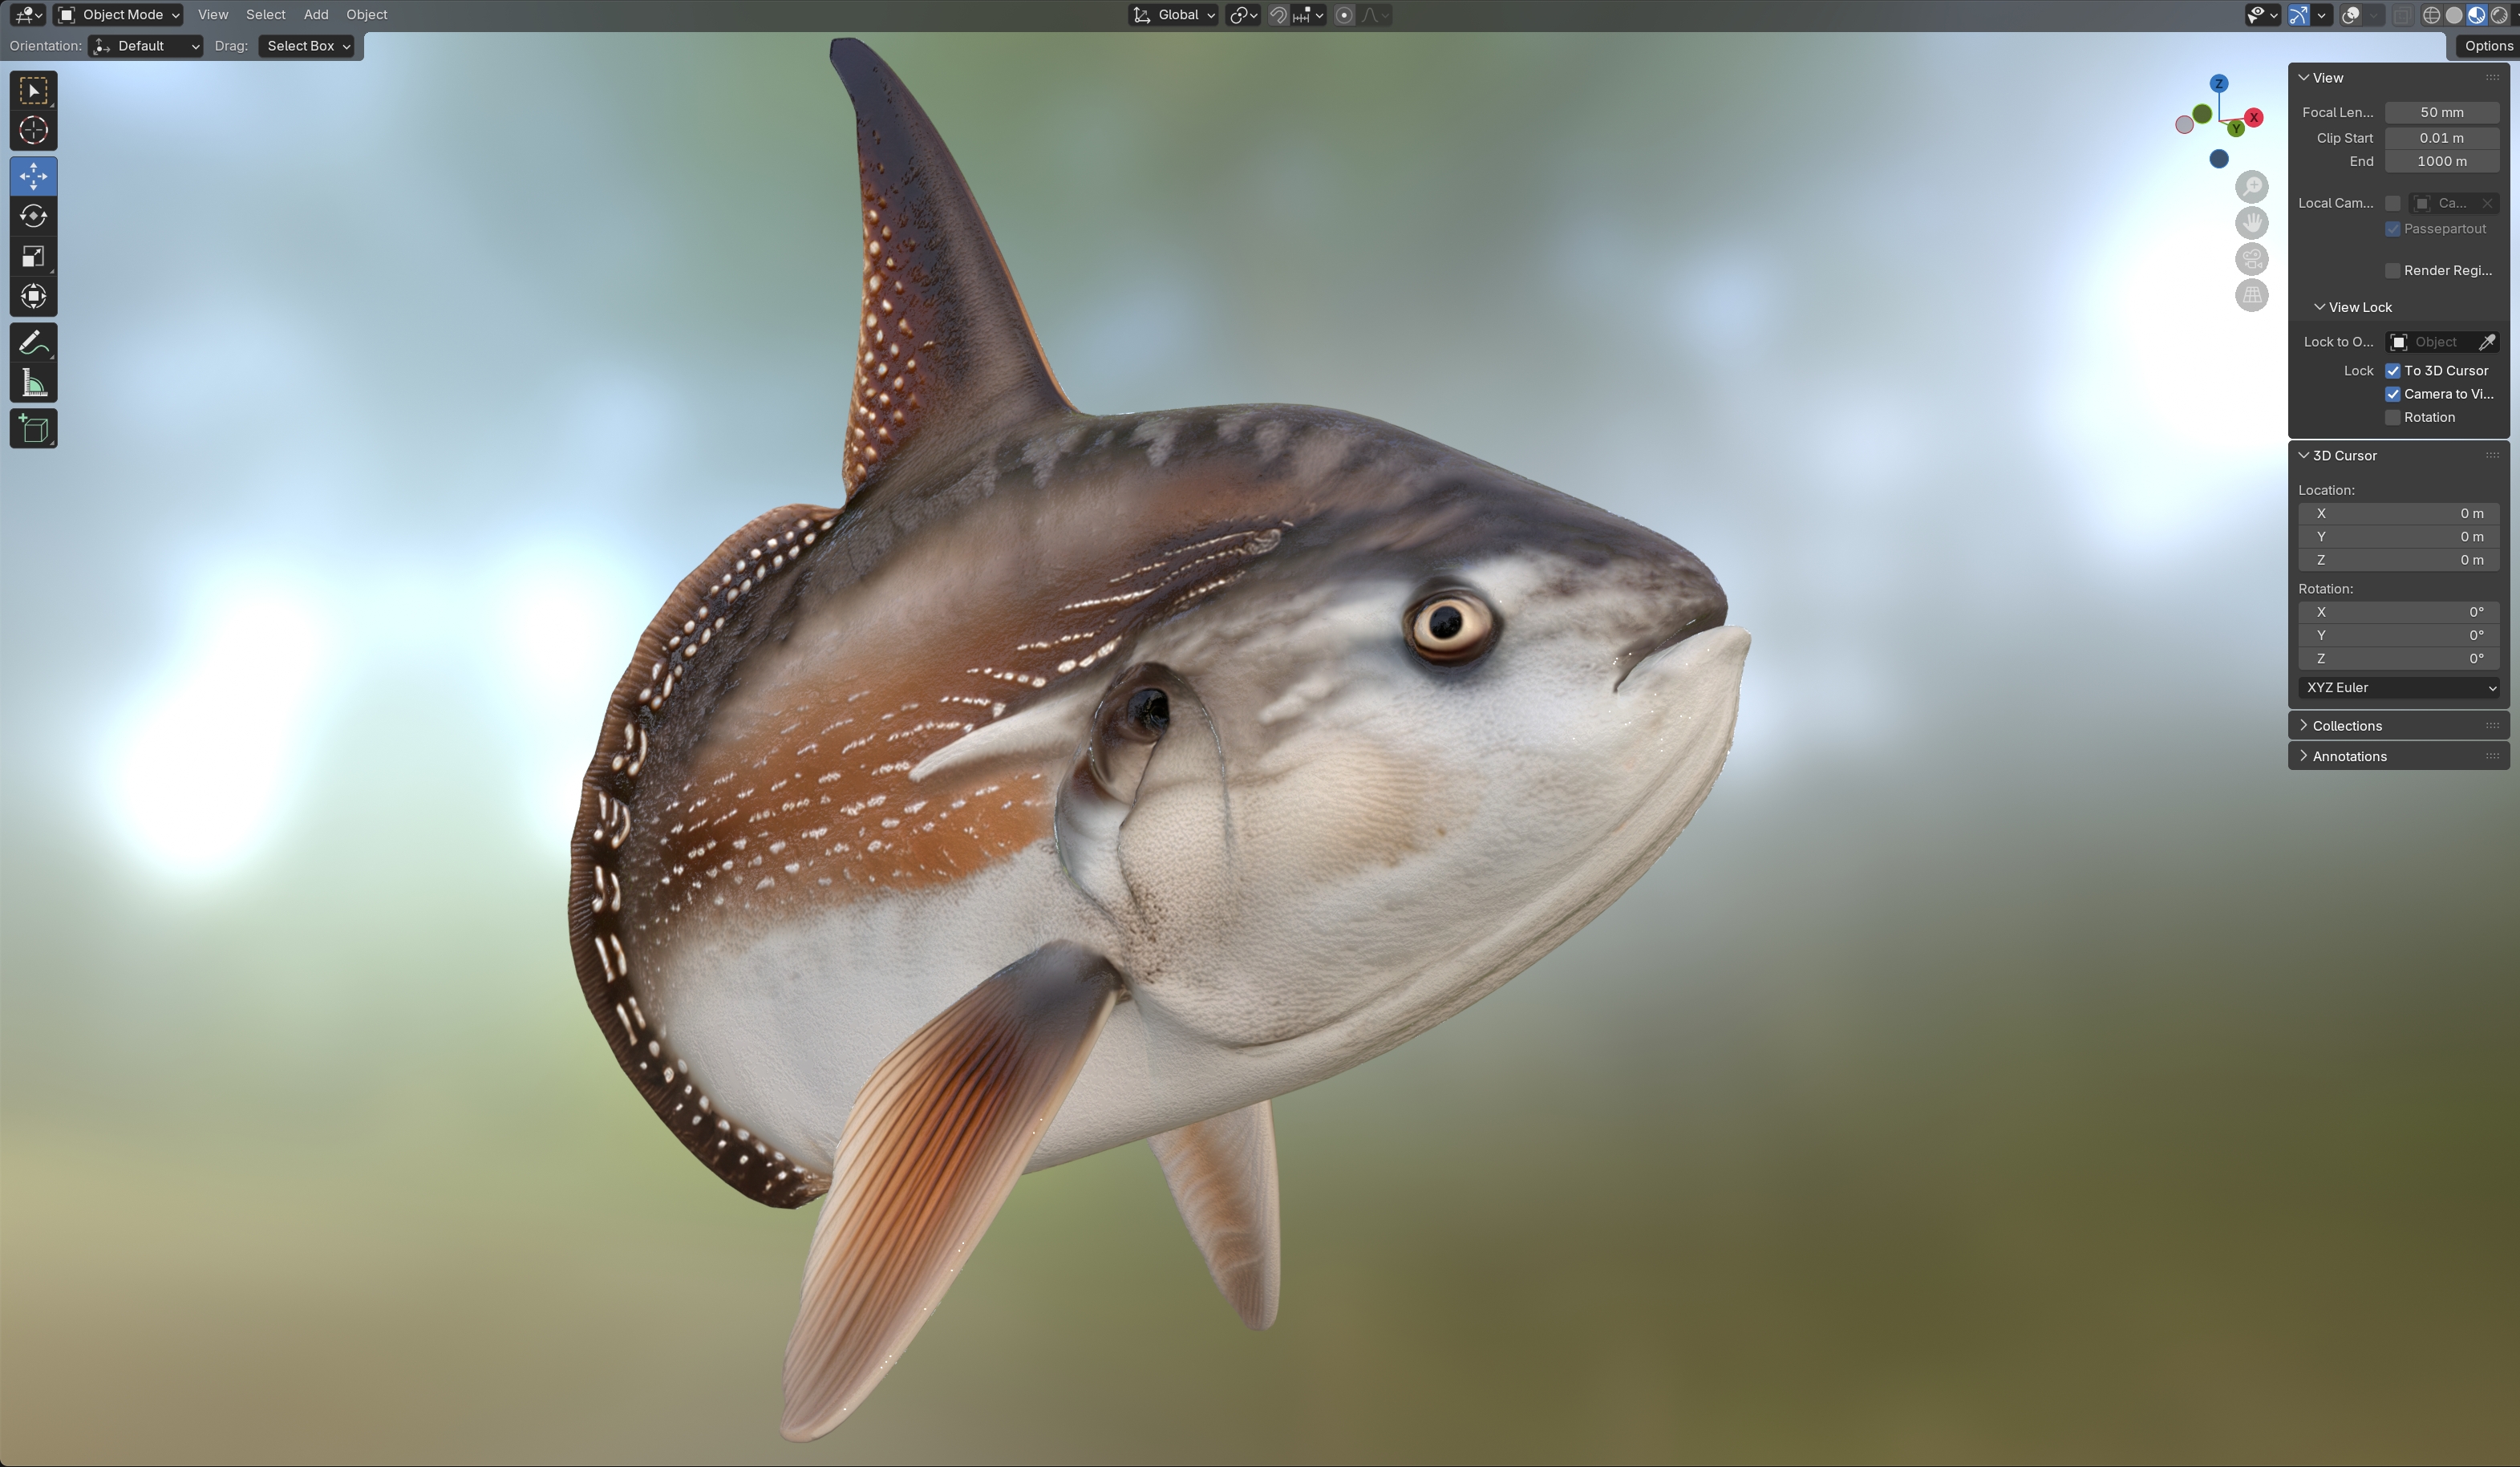
Task: Activate the Scale tool
Action: pos(33,257)
